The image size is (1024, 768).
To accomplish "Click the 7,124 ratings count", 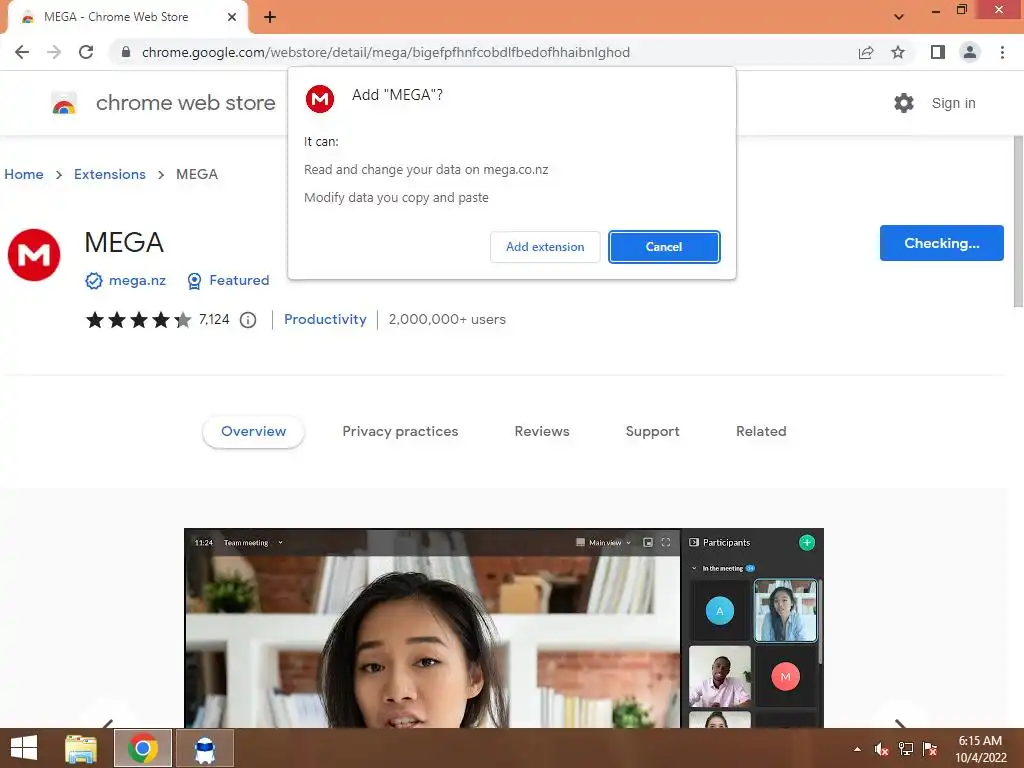I will (x=214, y=319).
